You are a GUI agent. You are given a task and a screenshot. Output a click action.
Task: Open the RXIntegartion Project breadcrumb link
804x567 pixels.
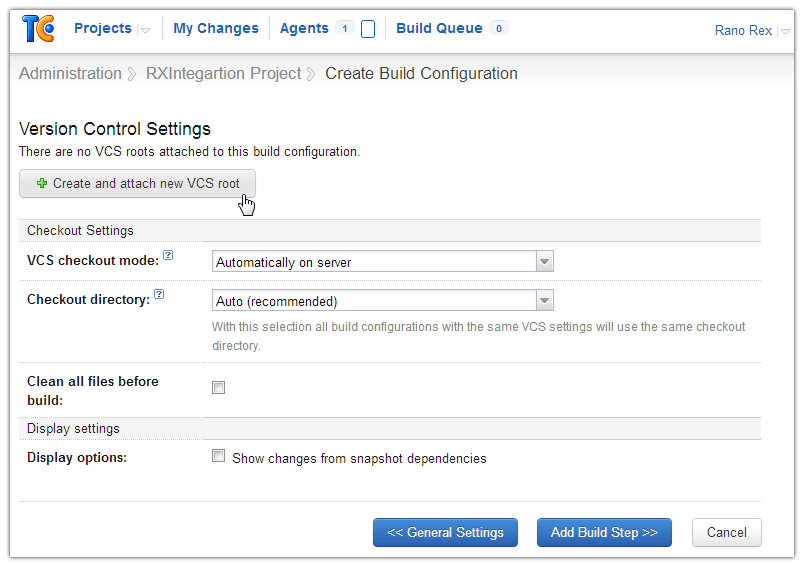[224, 73]
